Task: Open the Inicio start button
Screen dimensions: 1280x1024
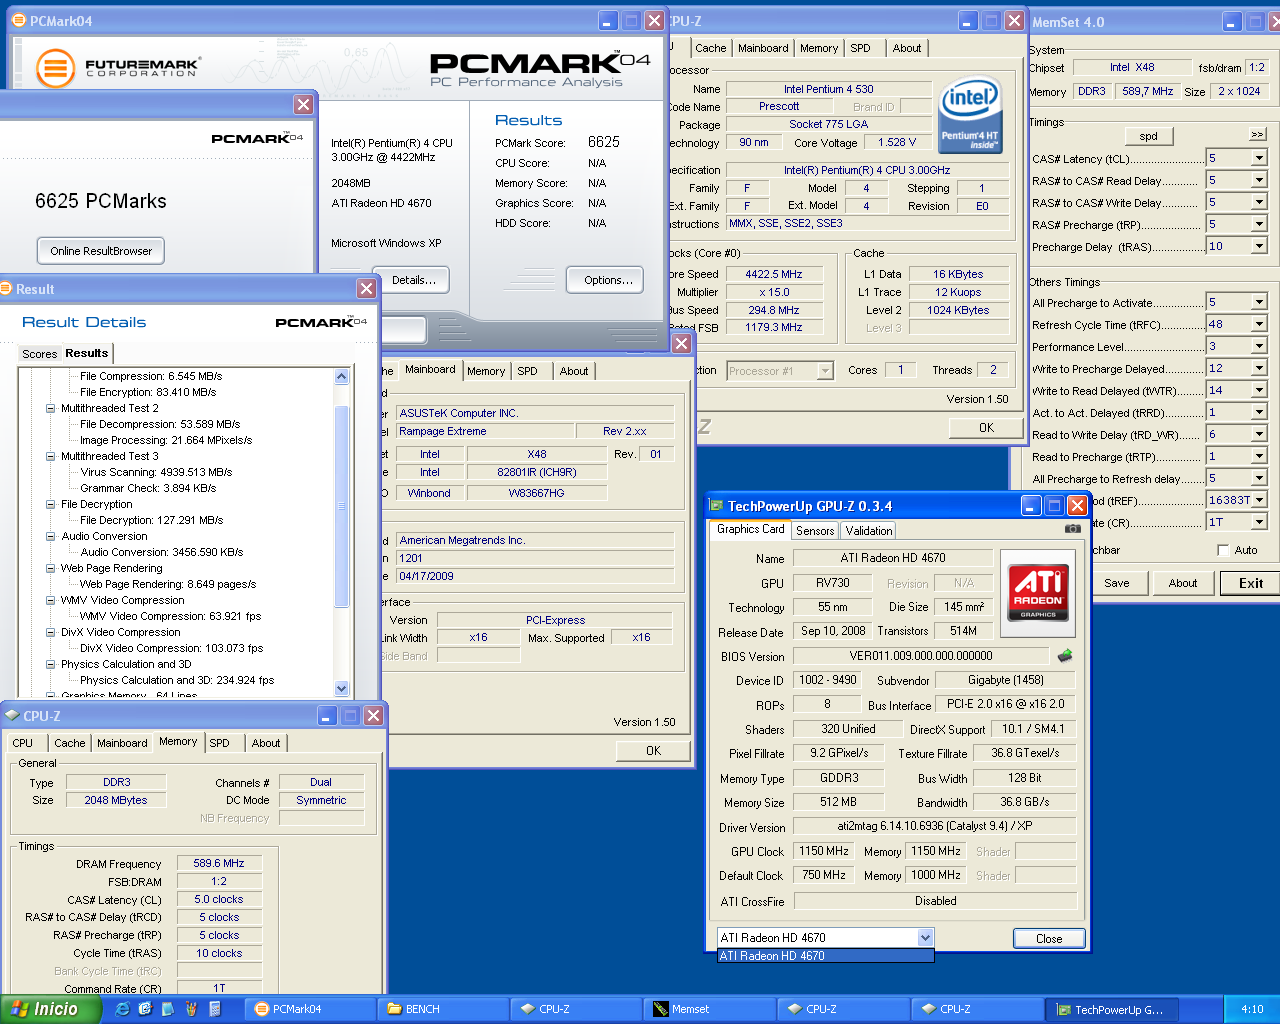Action: coord(50,1009)
